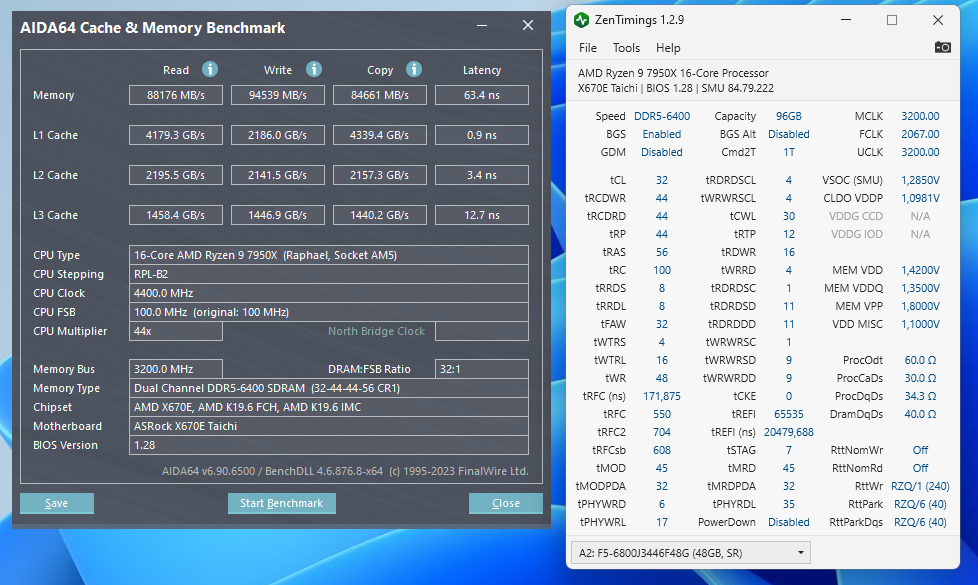Click the VSOC (SMU) value 1,2850V

coord(920,180)
